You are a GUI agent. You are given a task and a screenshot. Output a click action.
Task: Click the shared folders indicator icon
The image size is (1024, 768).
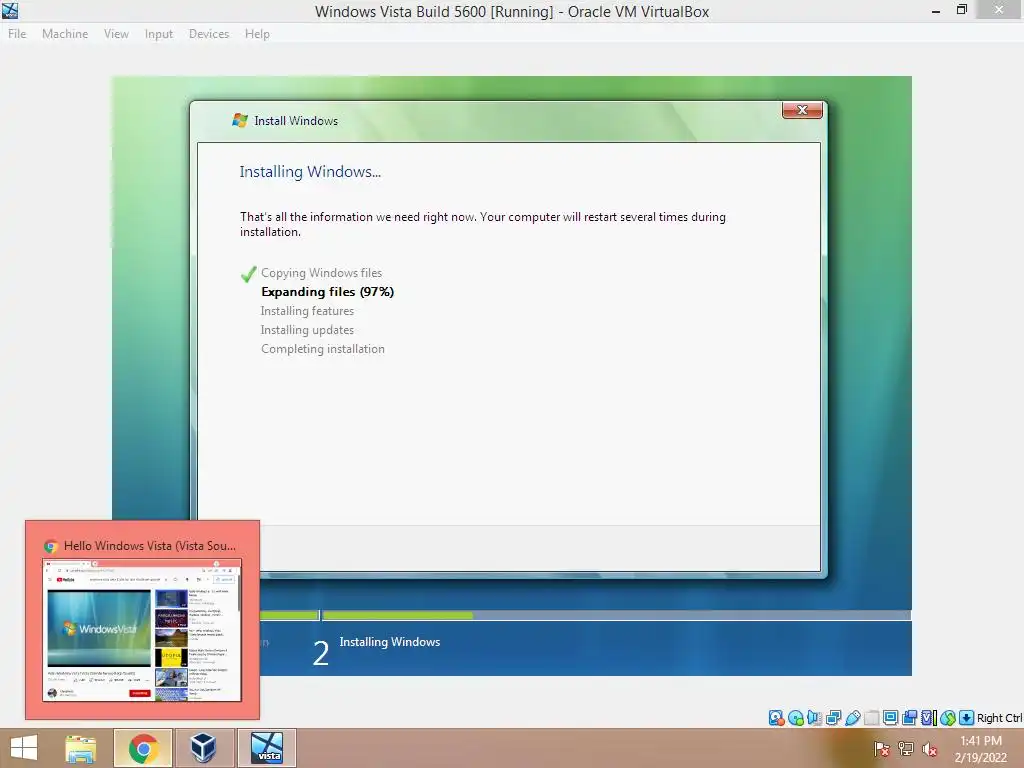(x=871, y=718)
